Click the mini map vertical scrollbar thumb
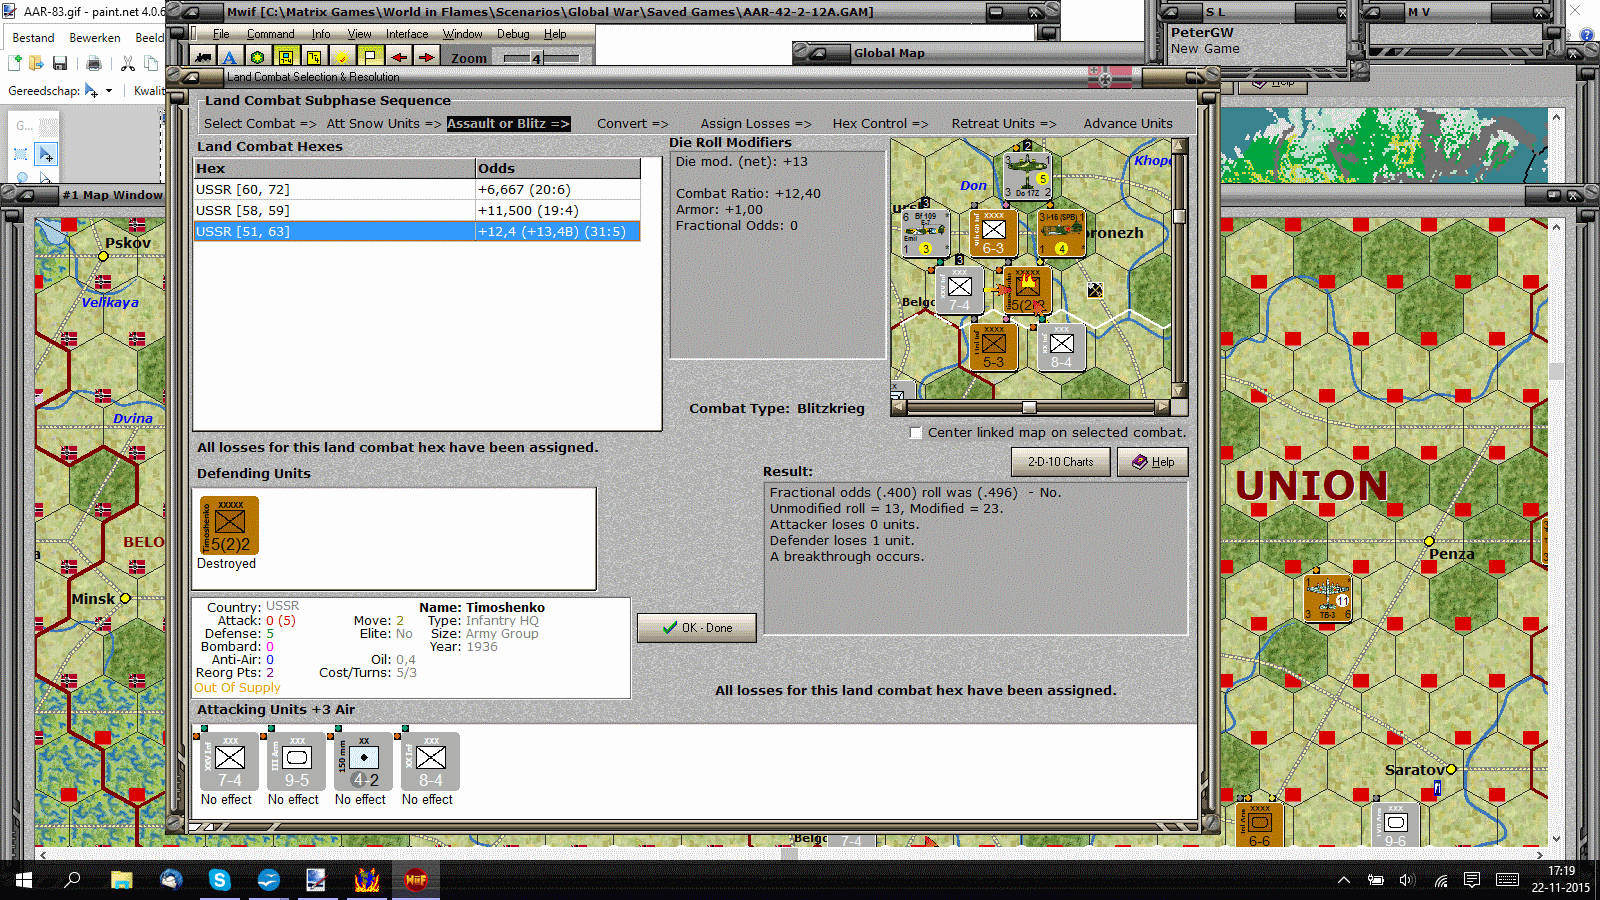1600x900 pixels. click(1180, 216)
